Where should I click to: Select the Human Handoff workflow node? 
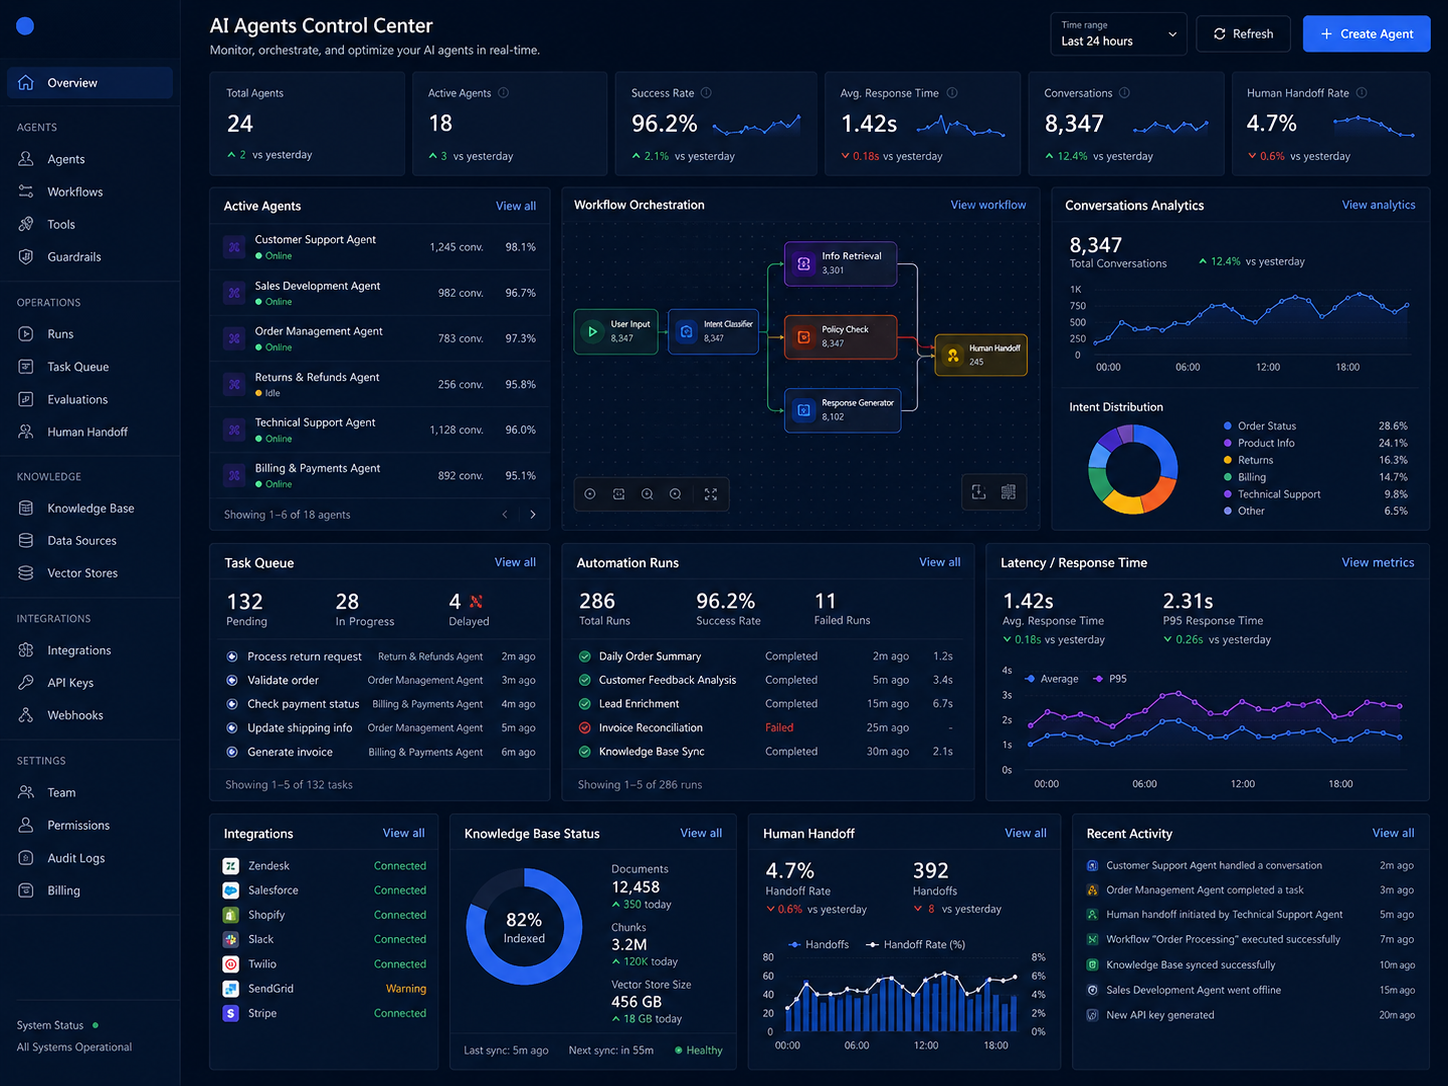[x=981, y=355]
